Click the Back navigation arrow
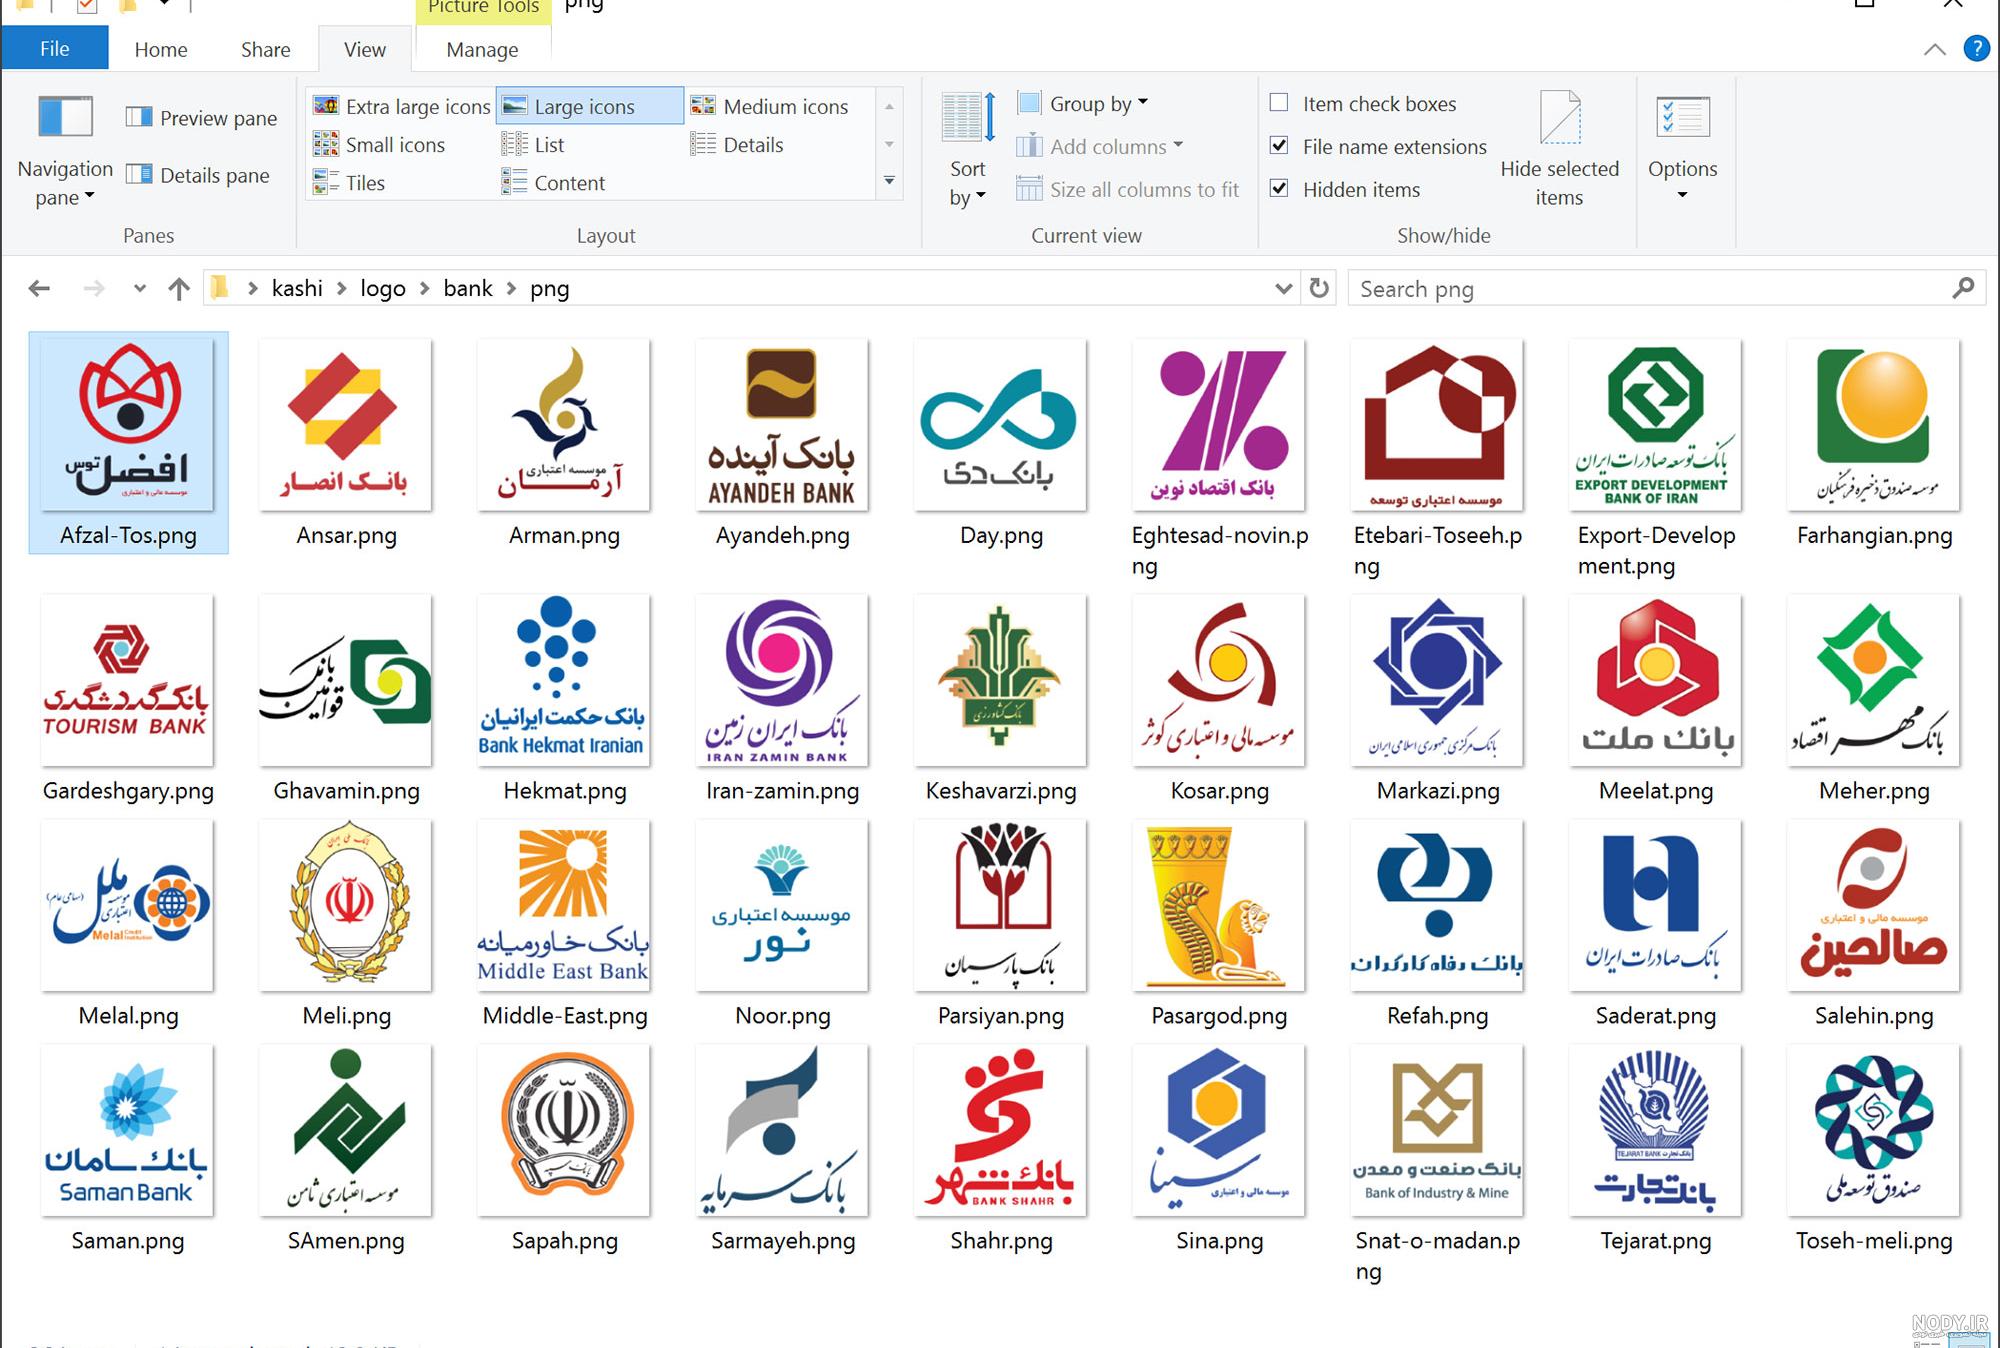 tap(39, 289)
